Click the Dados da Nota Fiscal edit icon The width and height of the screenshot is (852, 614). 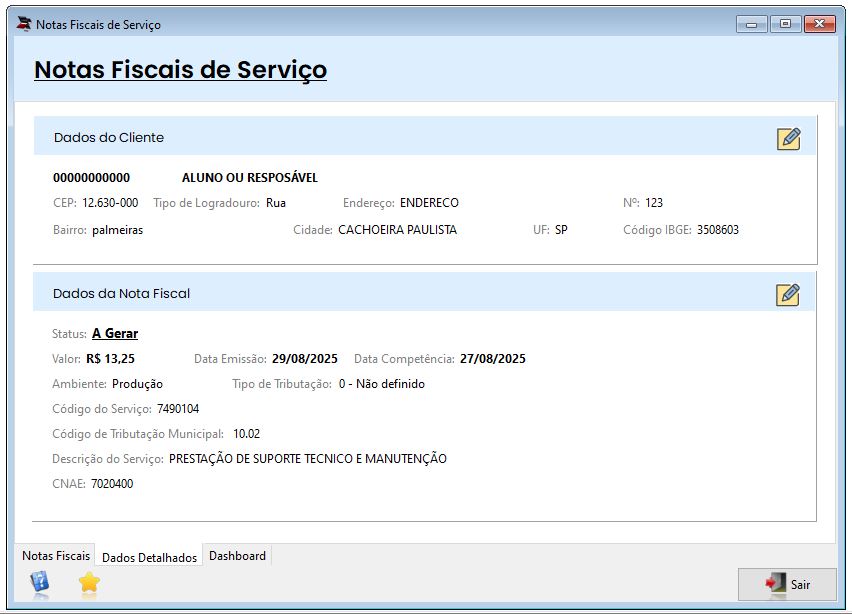788,294
